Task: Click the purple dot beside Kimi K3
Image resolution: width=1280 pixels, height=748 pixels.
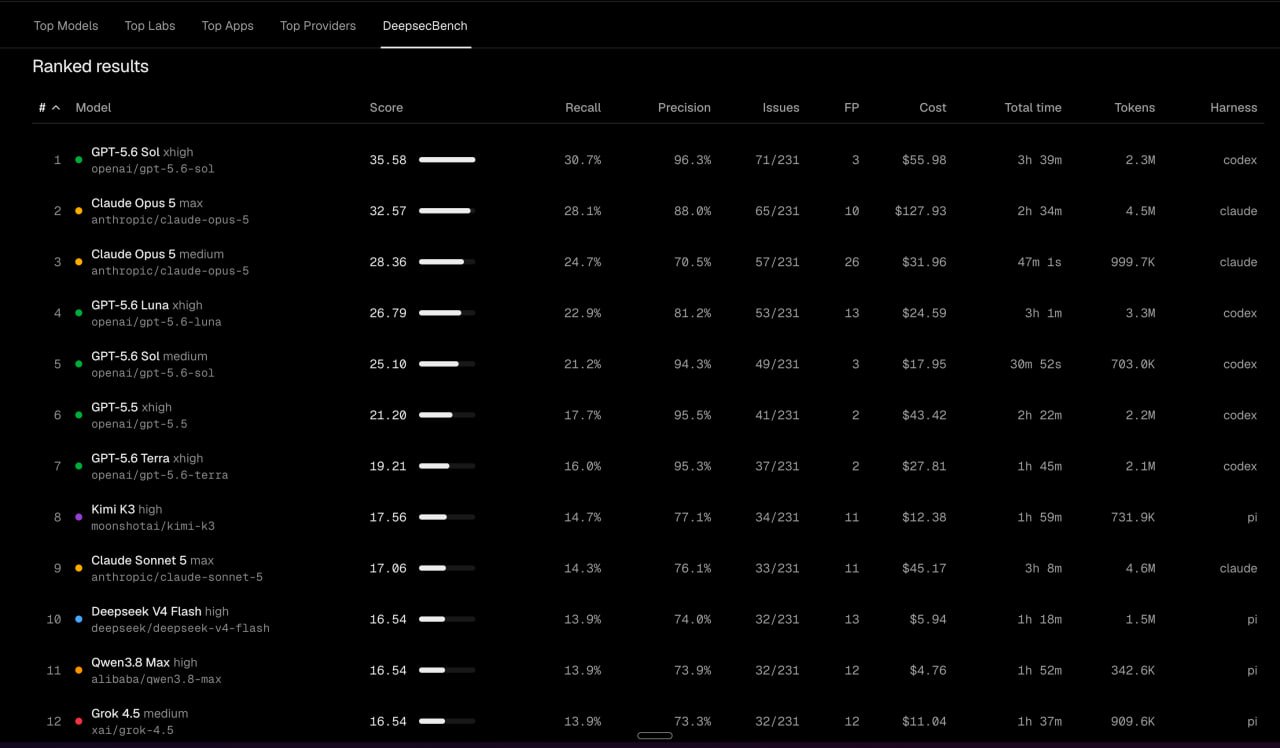Action: click(x=79, y=517)
